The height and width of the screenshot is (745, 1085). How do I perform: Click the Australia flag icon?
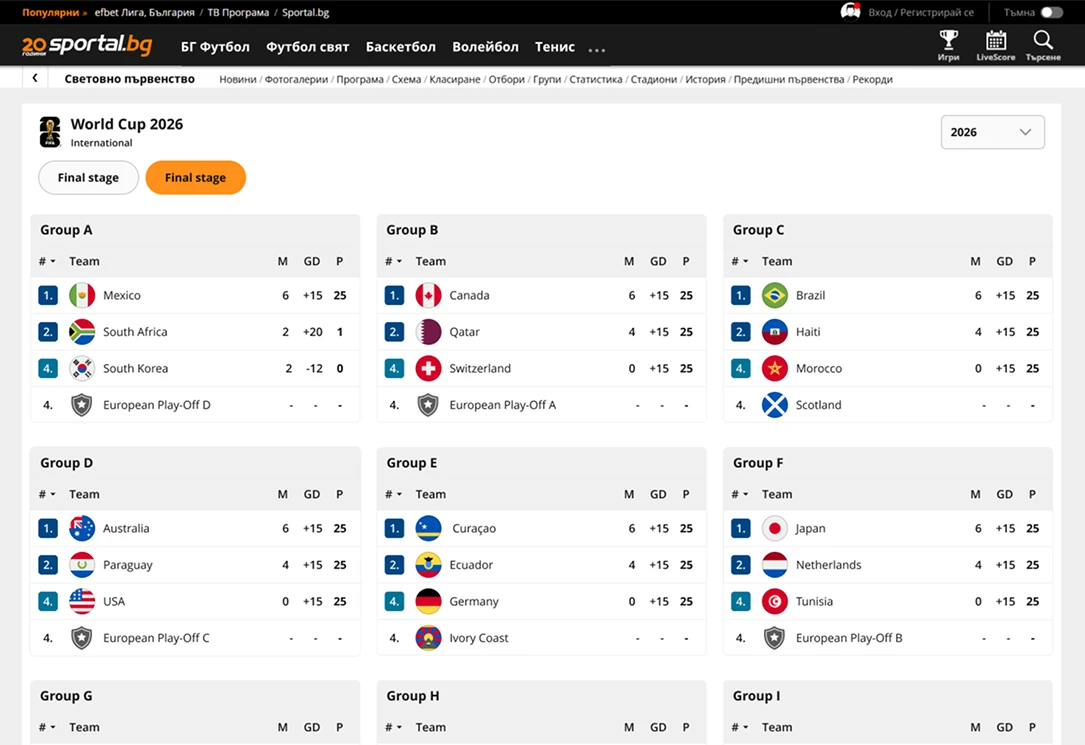82,528
